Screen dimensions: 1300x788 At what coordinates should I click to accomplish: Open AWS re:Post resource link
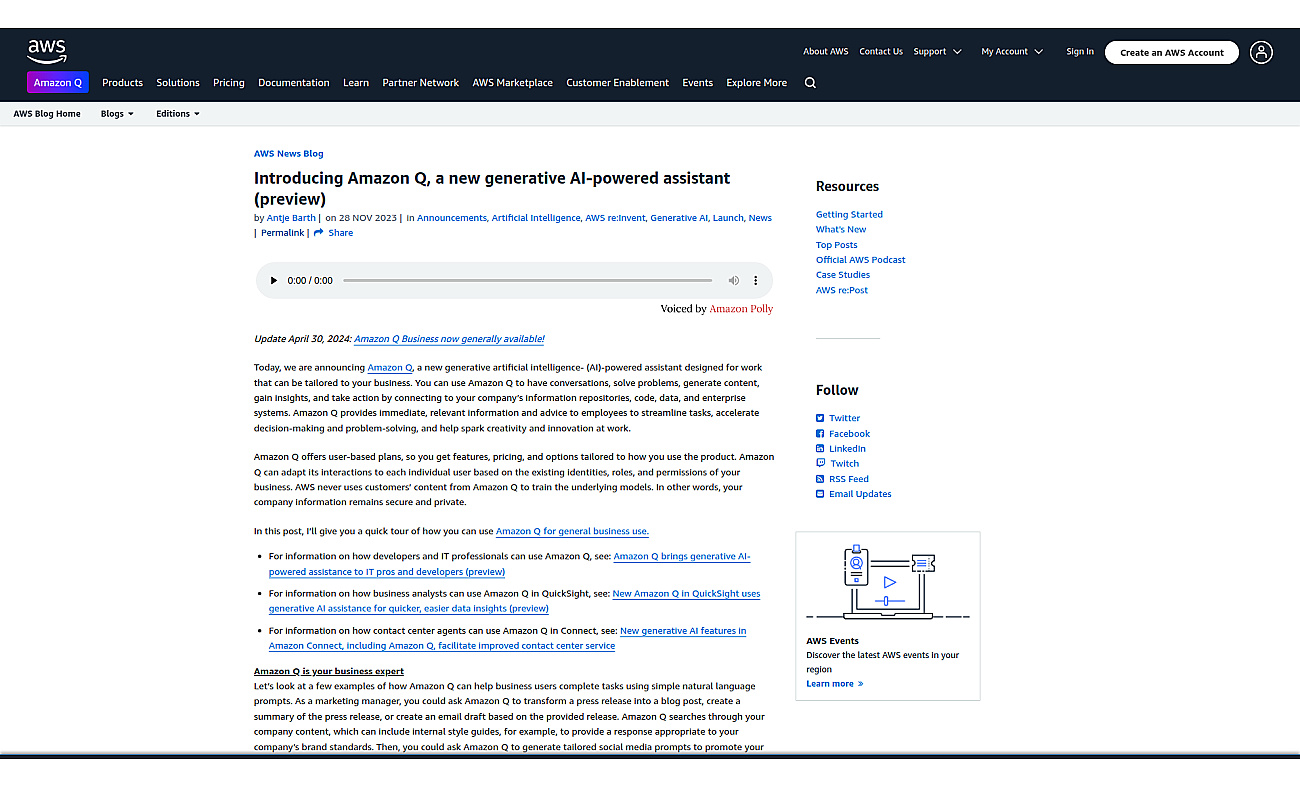[842, 291]
